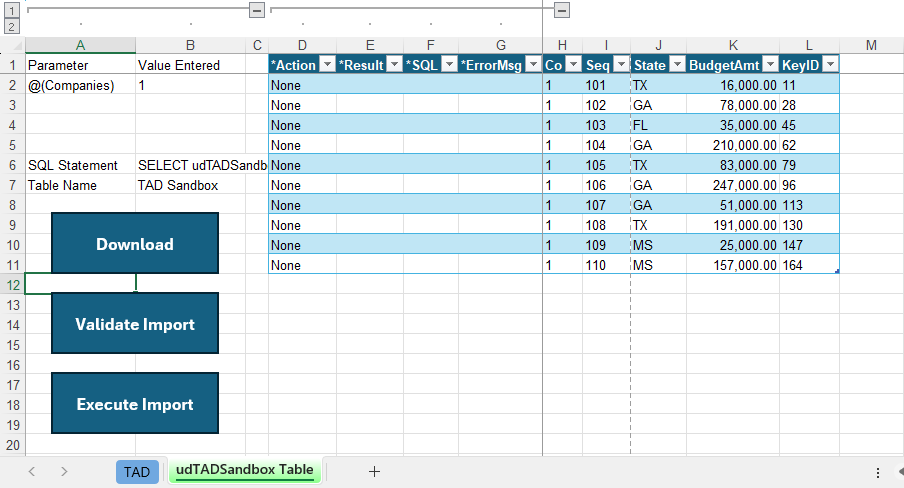The image size is (904, 488).
Task: Click the Select All corner triangle
Action: click(17, 46)
